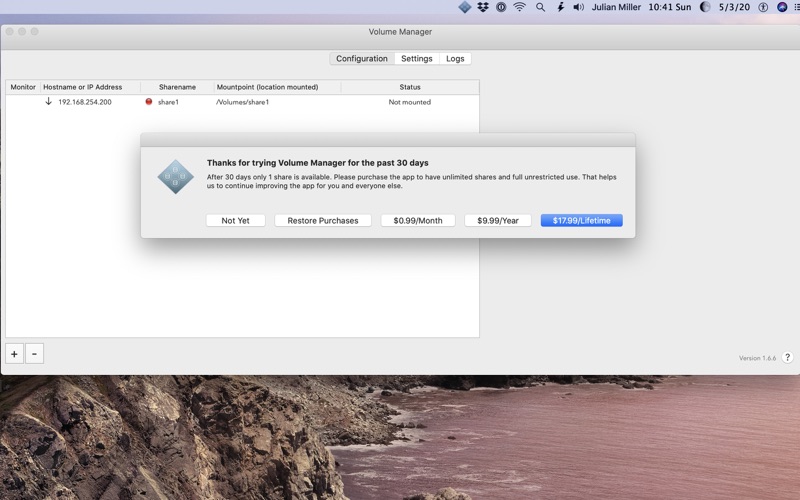Select the $9.99/Year subscription
Image resolution: width=800 pixels, height=500 pixels.
(x=498, y=220)
